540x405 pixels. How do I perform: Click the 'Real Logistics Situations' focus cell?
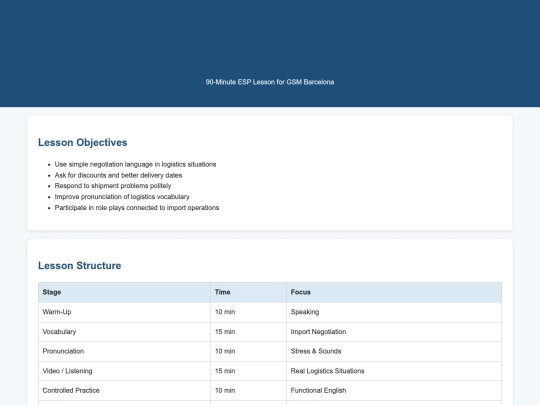click(x=394, y=371)
